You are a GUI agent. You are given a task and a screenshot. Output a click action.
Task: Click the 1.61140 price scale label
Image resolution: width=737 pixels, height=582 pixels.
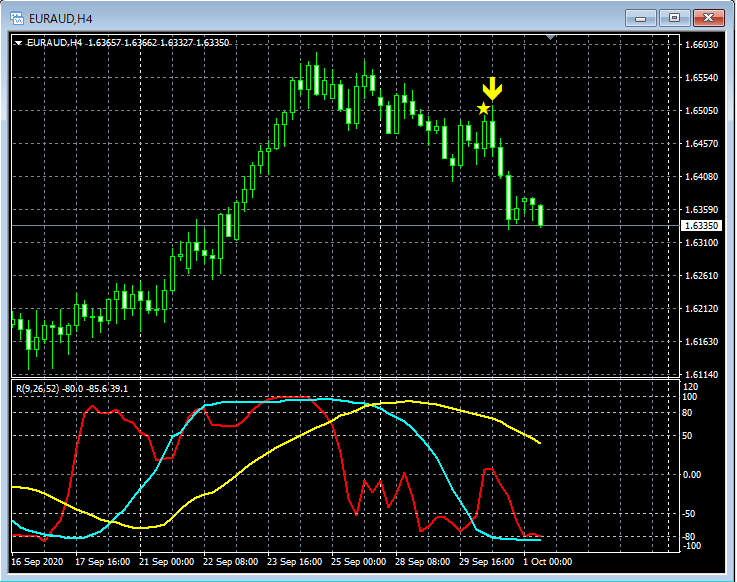point(701,375)
